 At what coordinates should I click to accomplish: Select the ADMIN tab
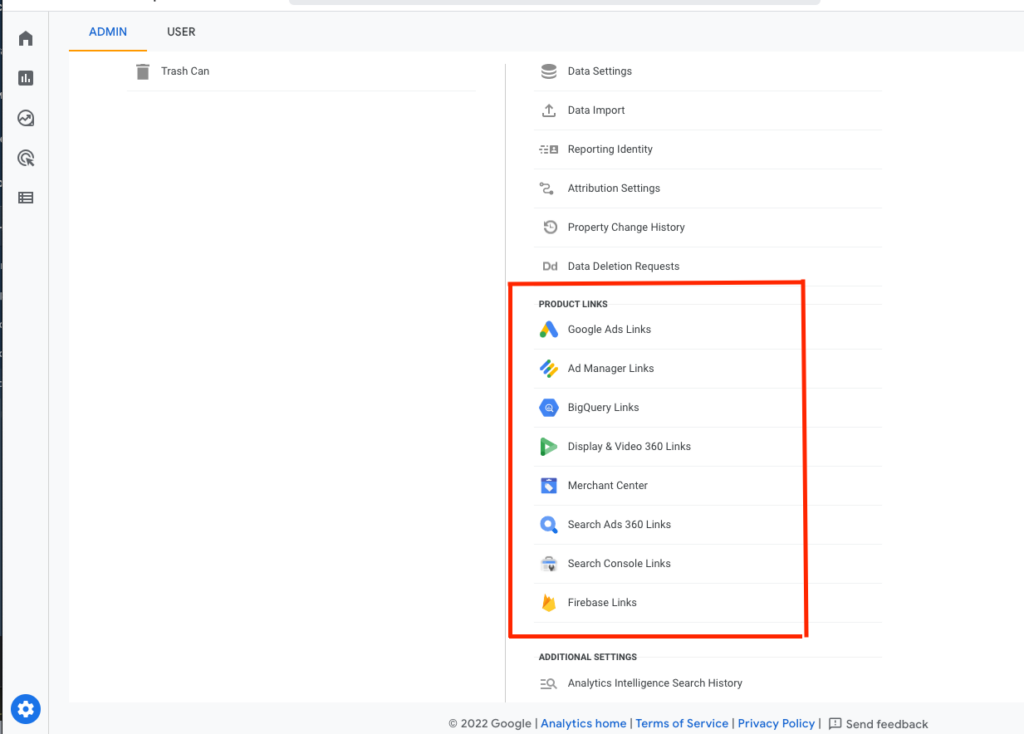coord(108,32)
